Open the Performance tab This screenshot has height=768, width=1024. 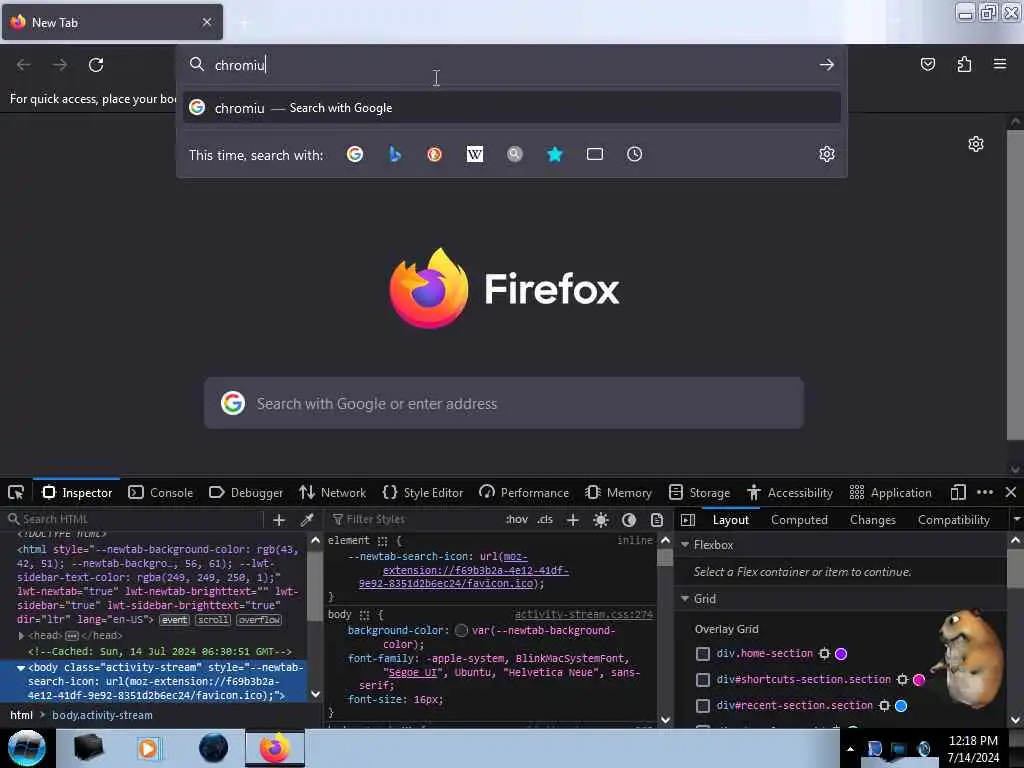[x=524, y=492]
